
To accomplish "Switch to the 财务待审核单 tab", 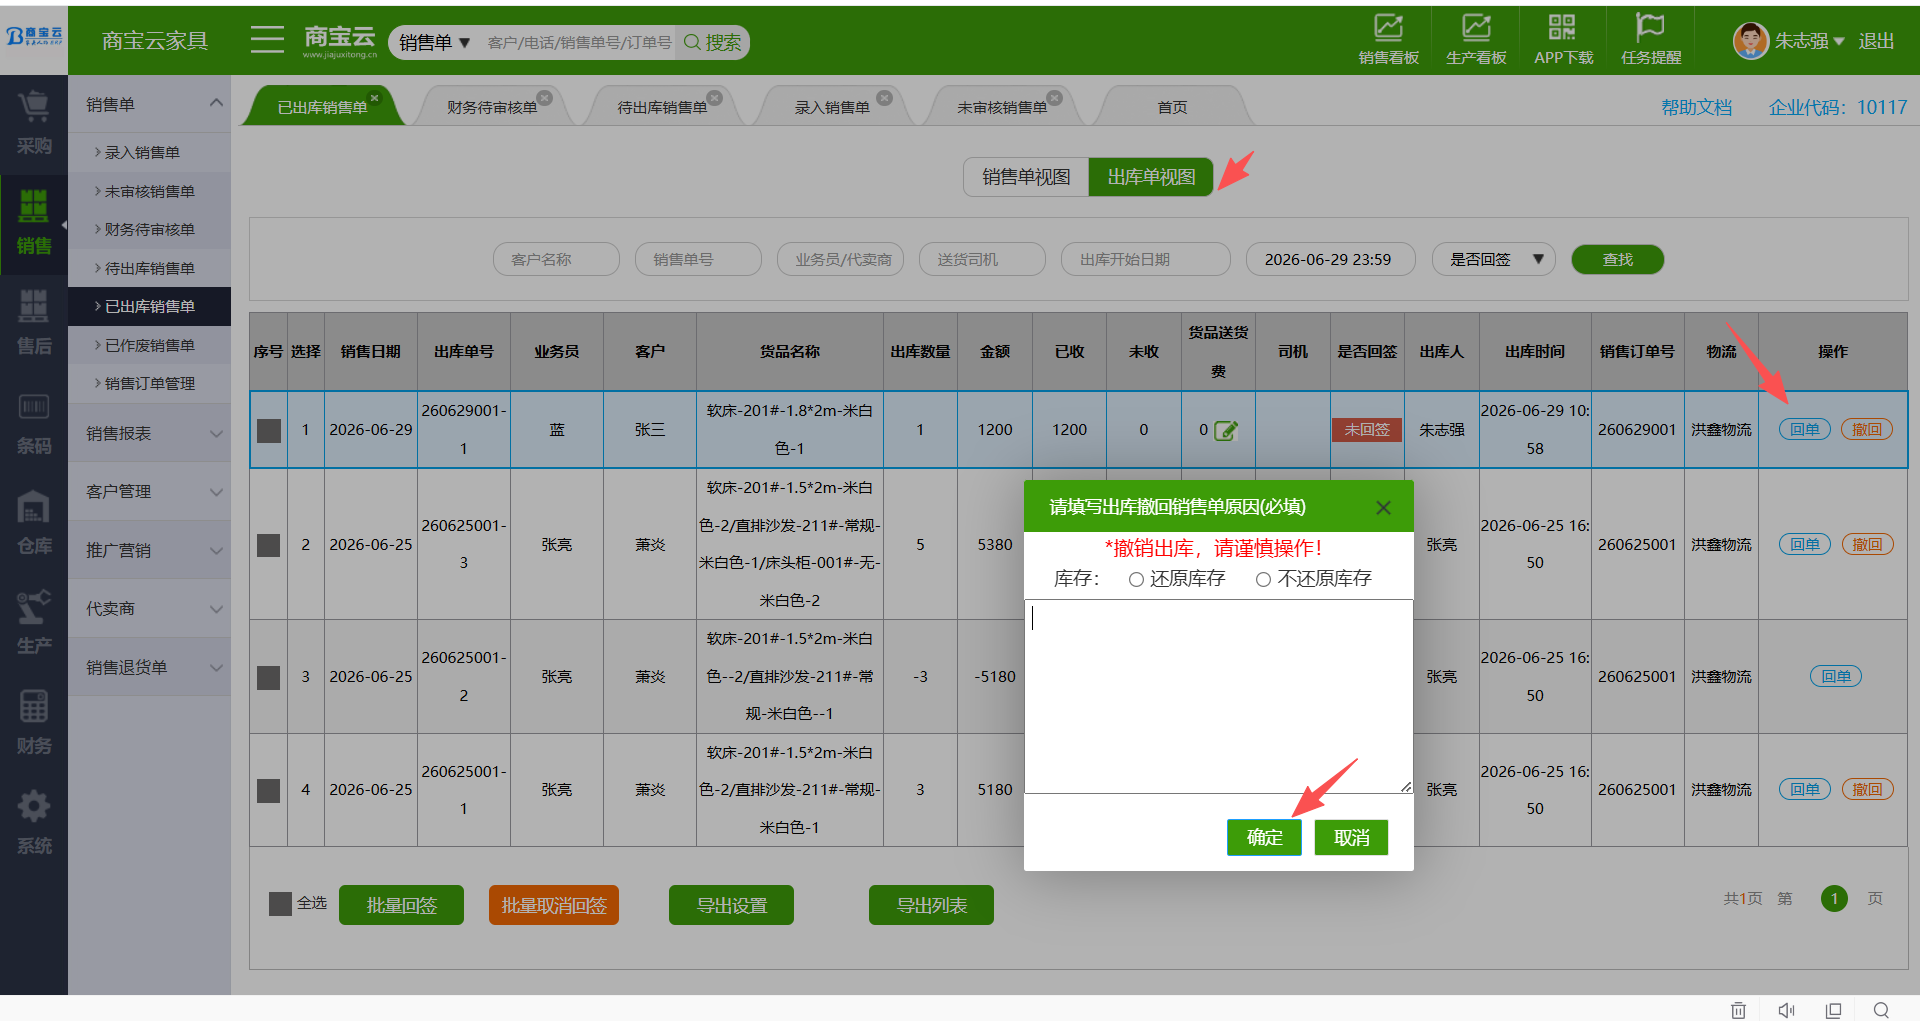I will [x=491, y=107].
